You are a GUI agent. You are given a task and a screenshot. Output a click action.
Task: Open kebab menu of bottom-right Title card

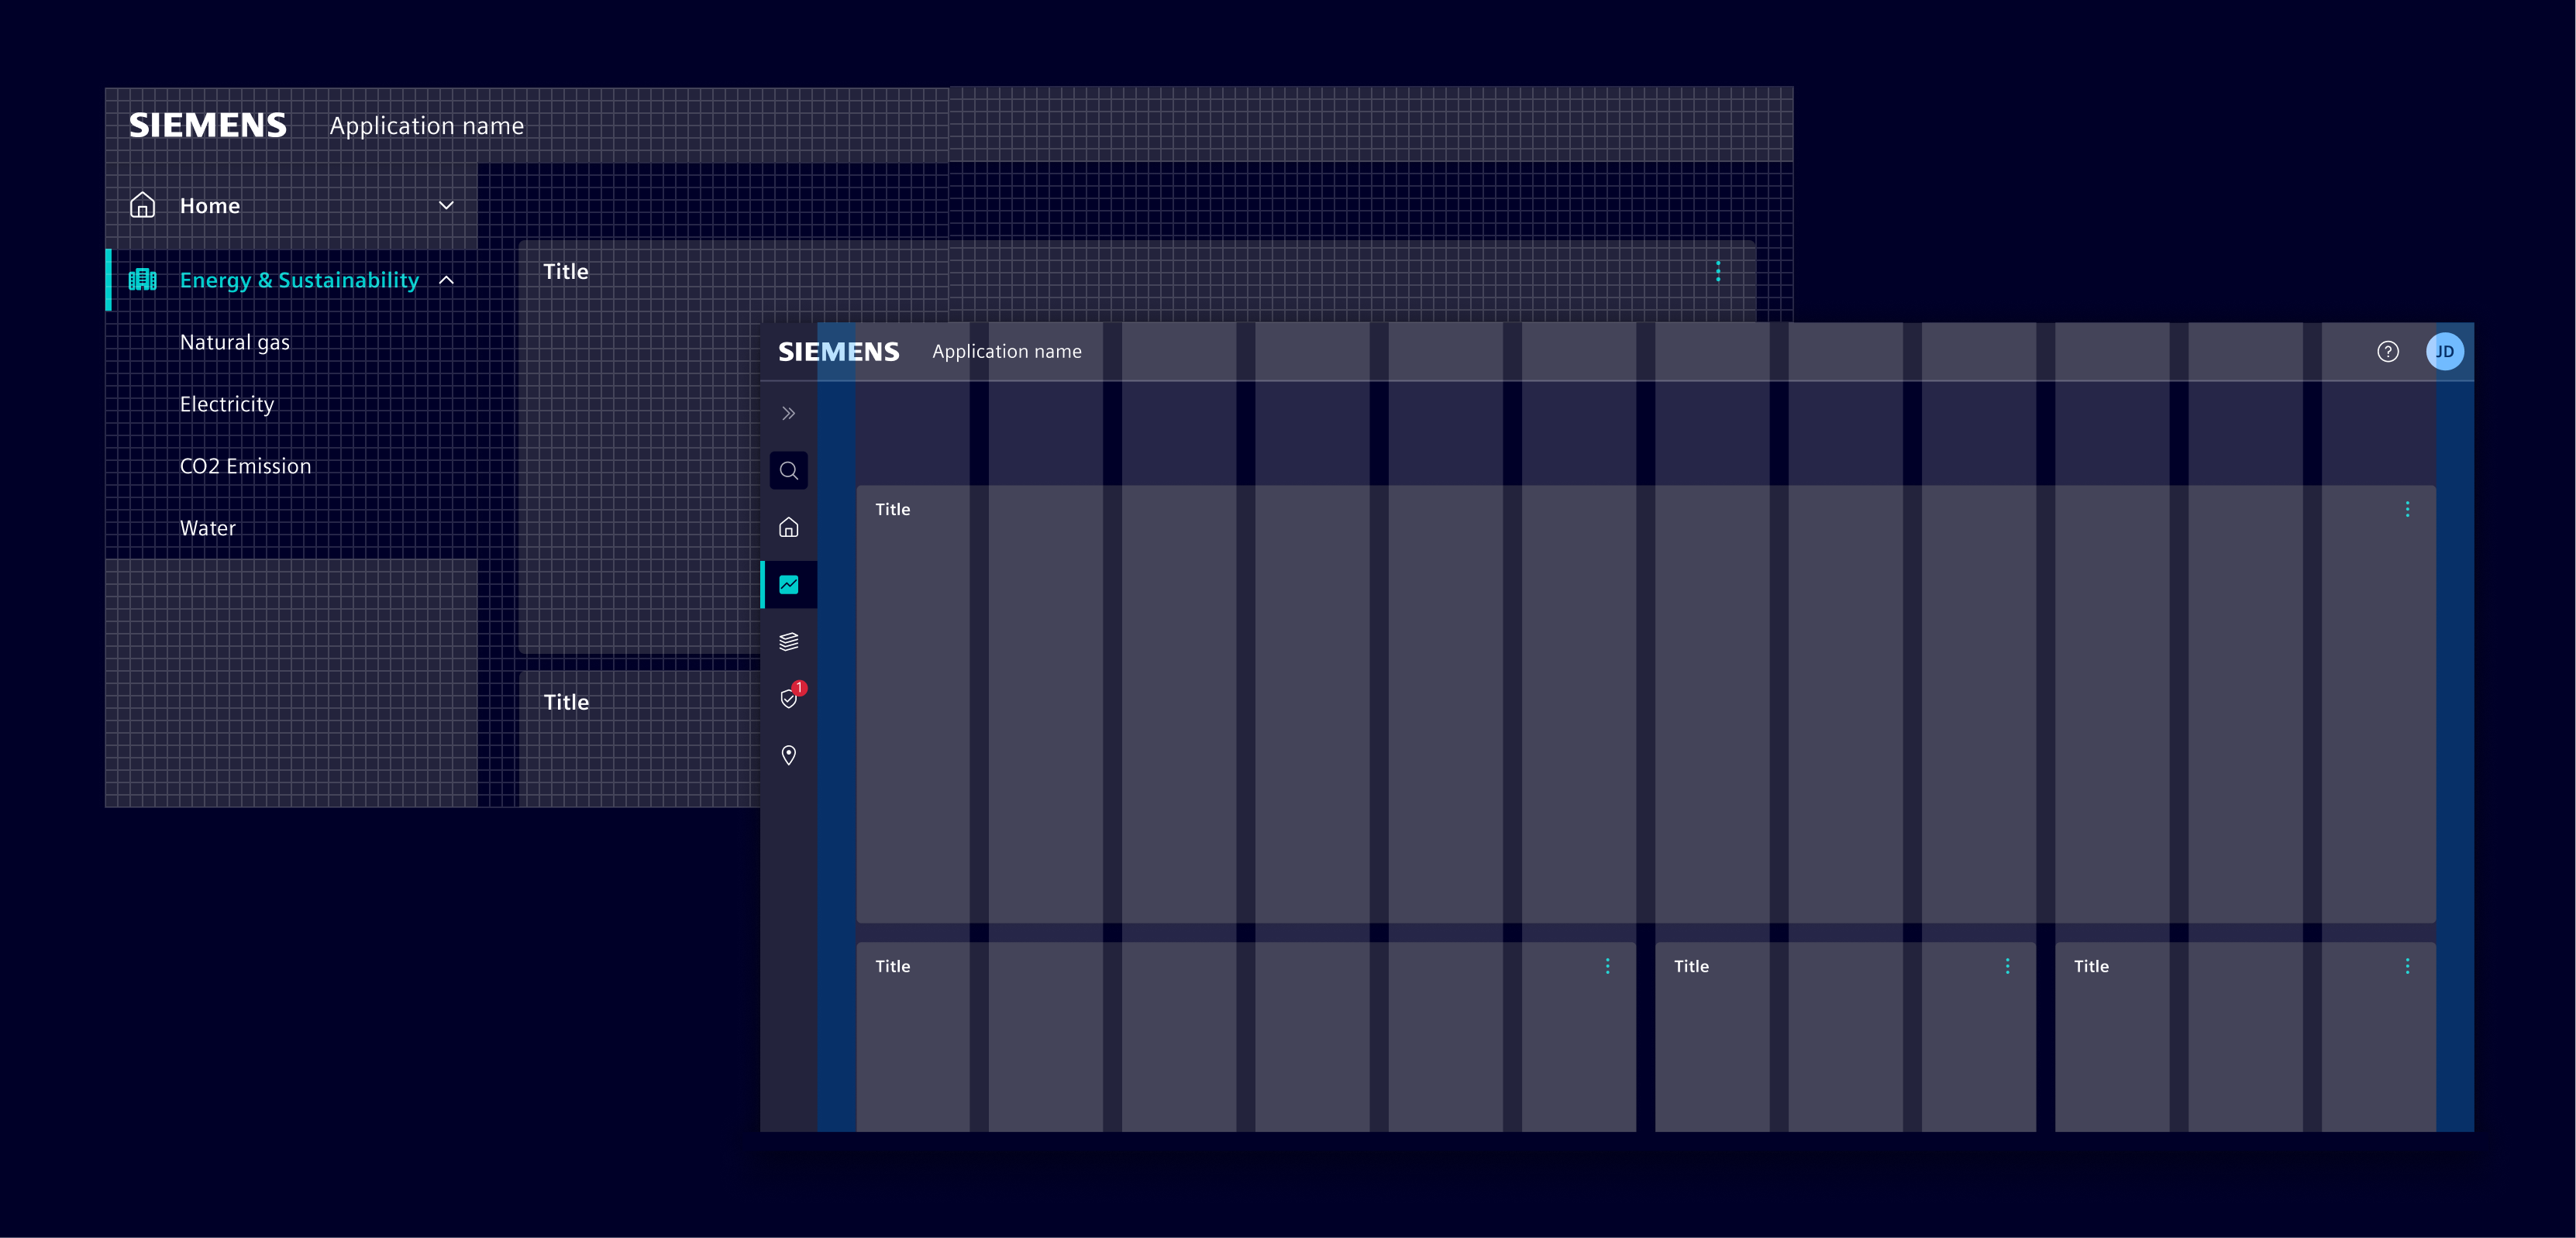(x=2407, y=966)
